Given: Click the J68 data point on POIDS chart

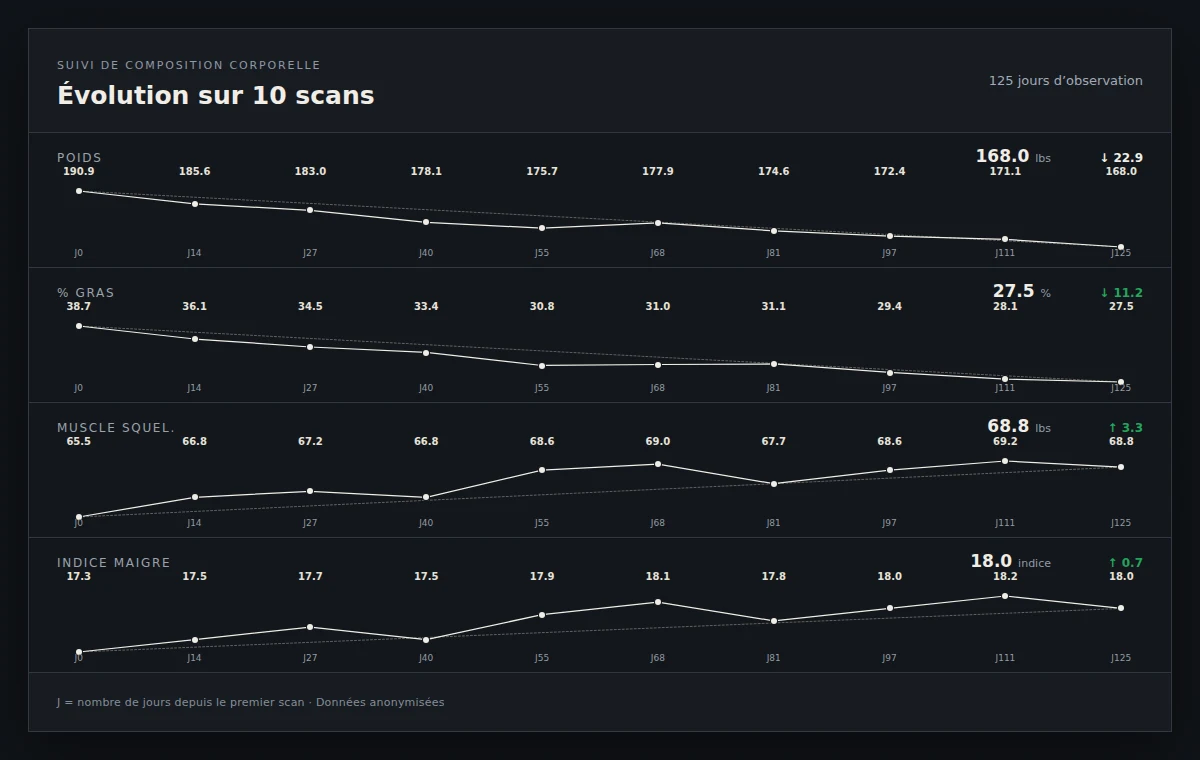Looking at the screenshot, I should (657, 223).
